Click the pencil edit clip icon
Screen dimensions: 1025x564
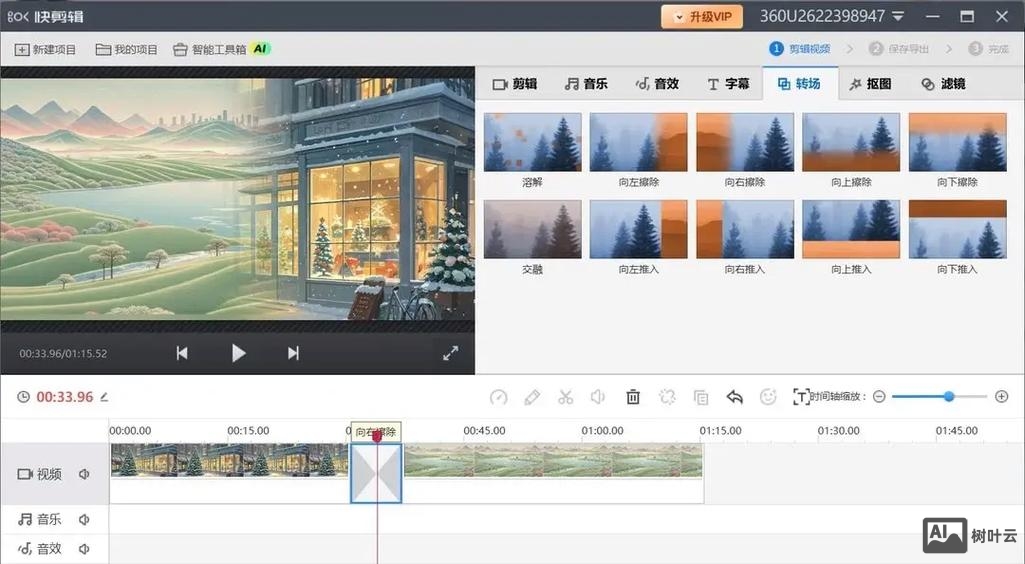[532, 397]
